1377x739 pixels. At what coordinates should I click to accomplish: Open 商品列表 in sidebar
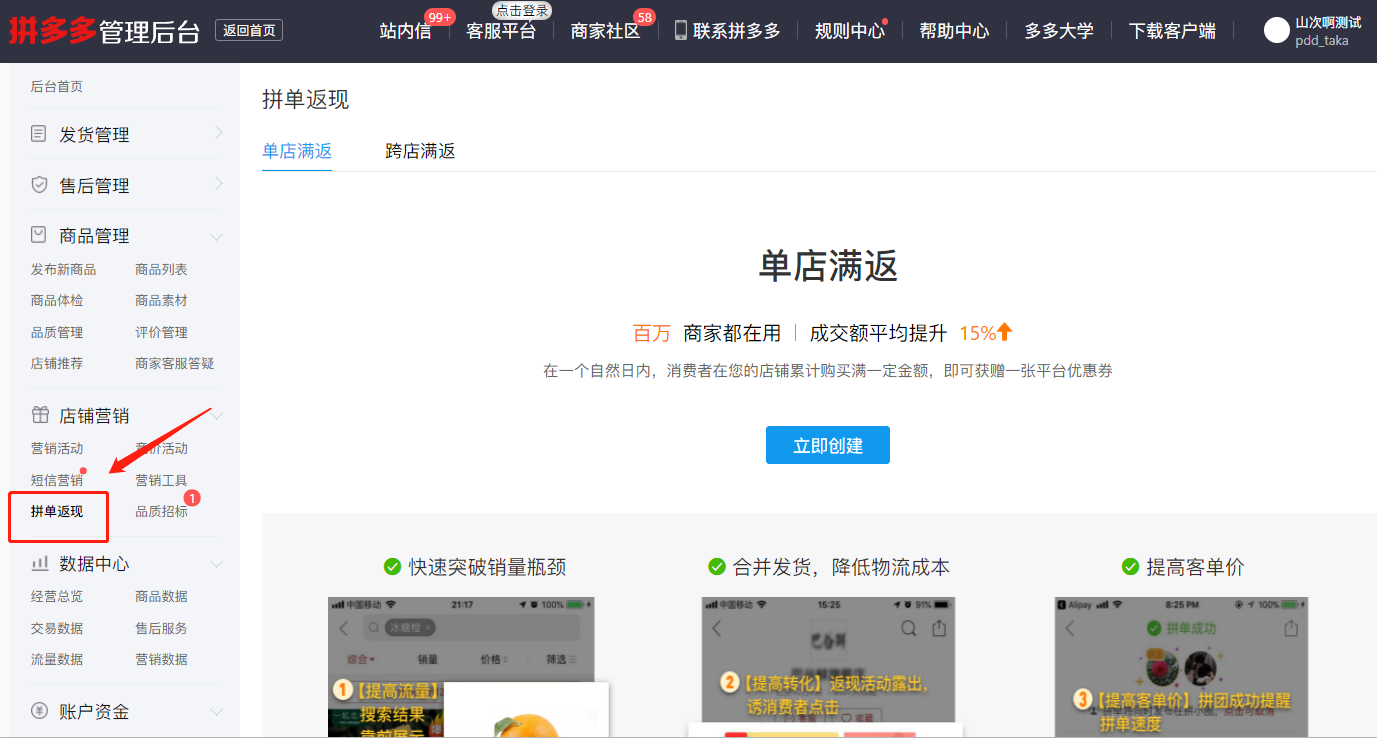(161, 269)
